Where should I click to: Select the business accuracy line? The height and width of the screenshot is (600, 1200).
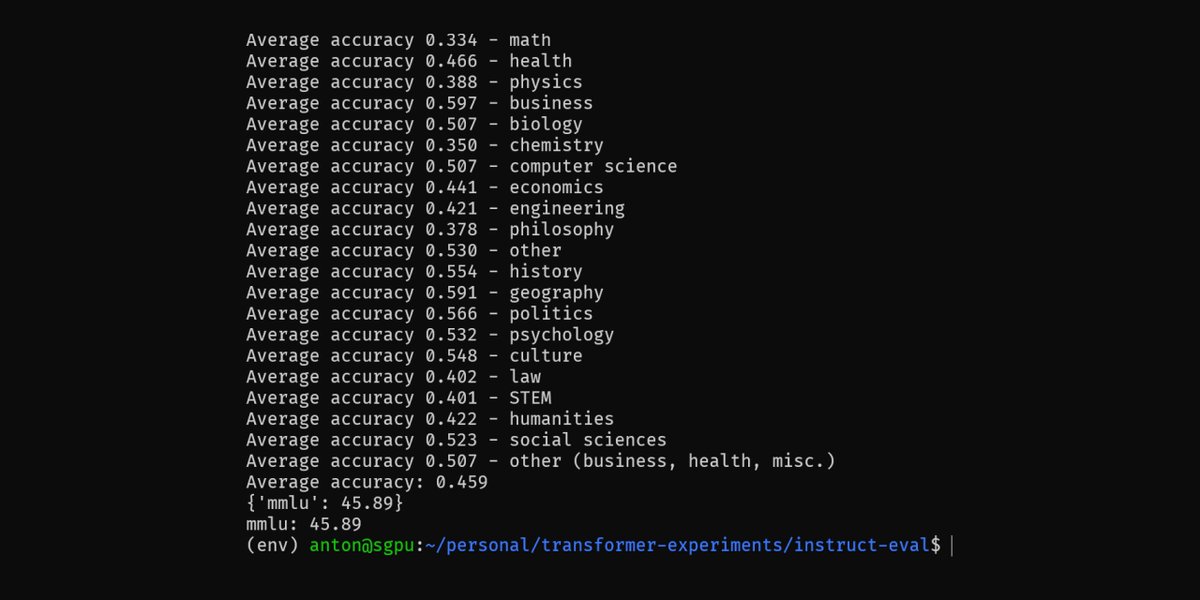(419, 103)
